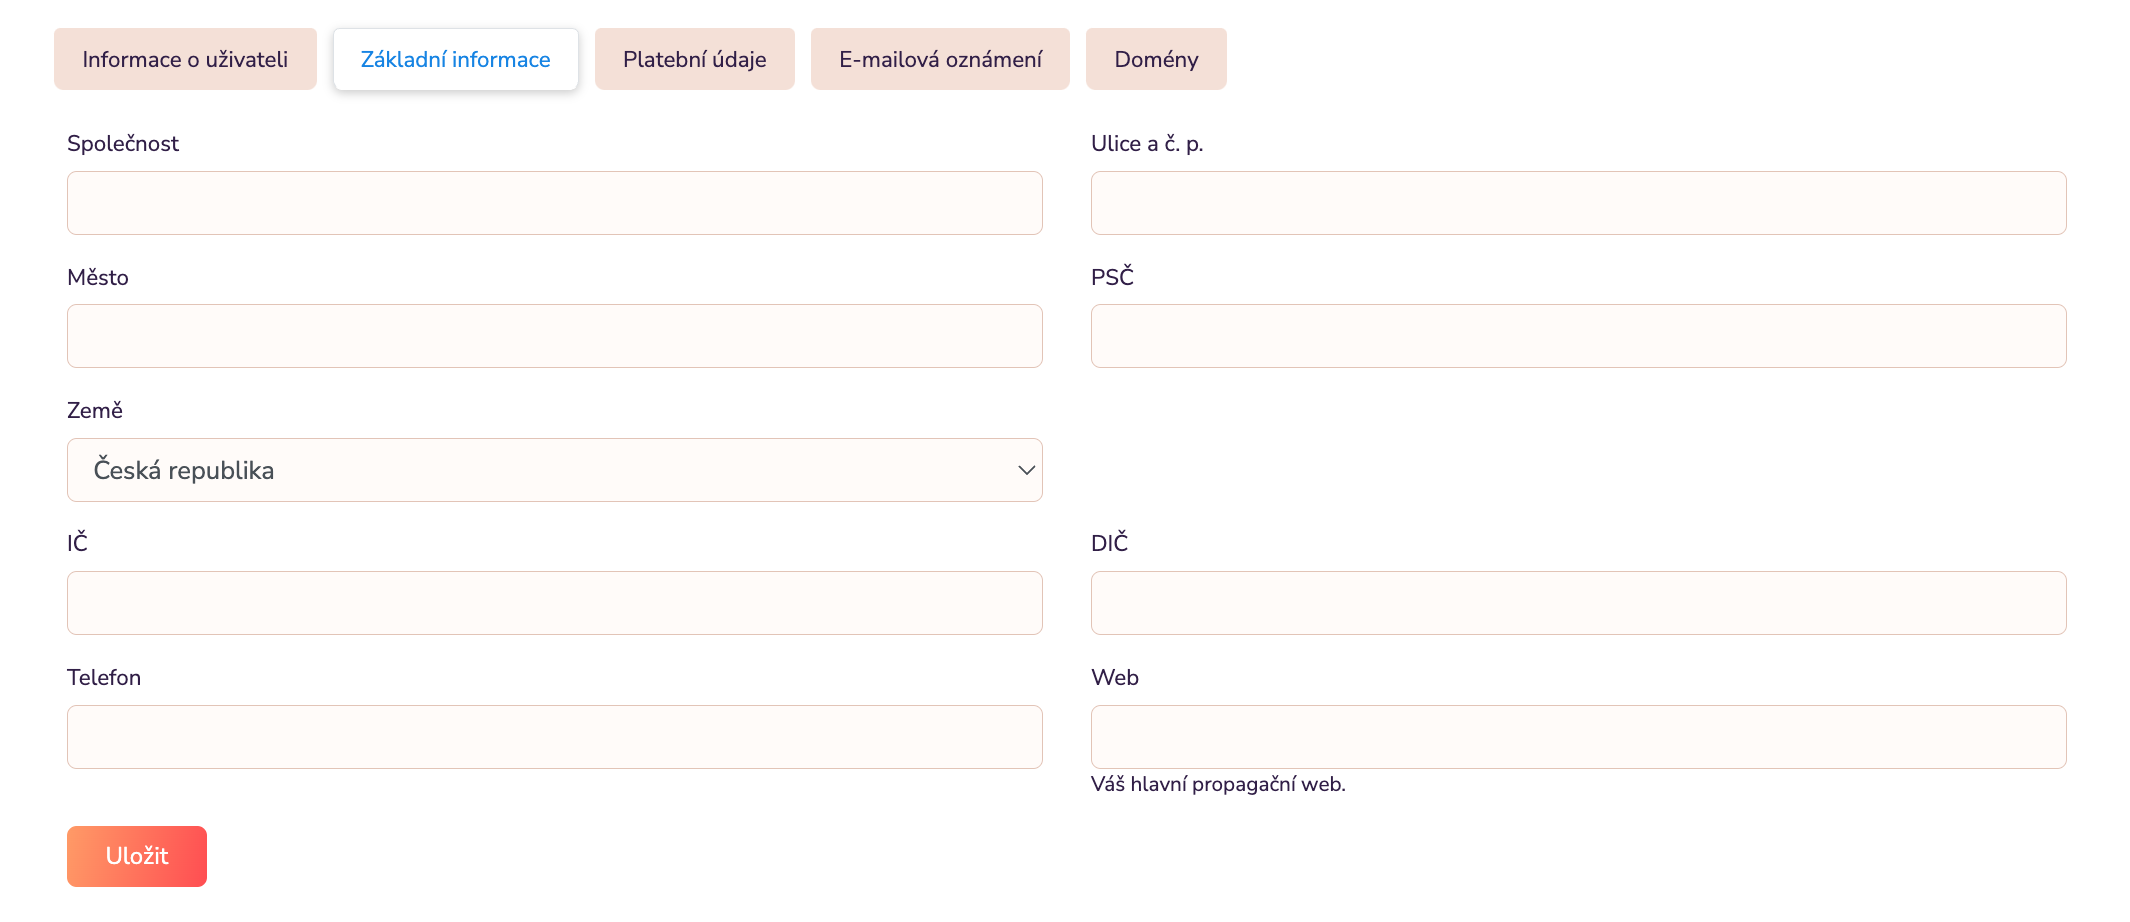
Task: Open the Informace o uživateli tab
Action: [185, 60]
